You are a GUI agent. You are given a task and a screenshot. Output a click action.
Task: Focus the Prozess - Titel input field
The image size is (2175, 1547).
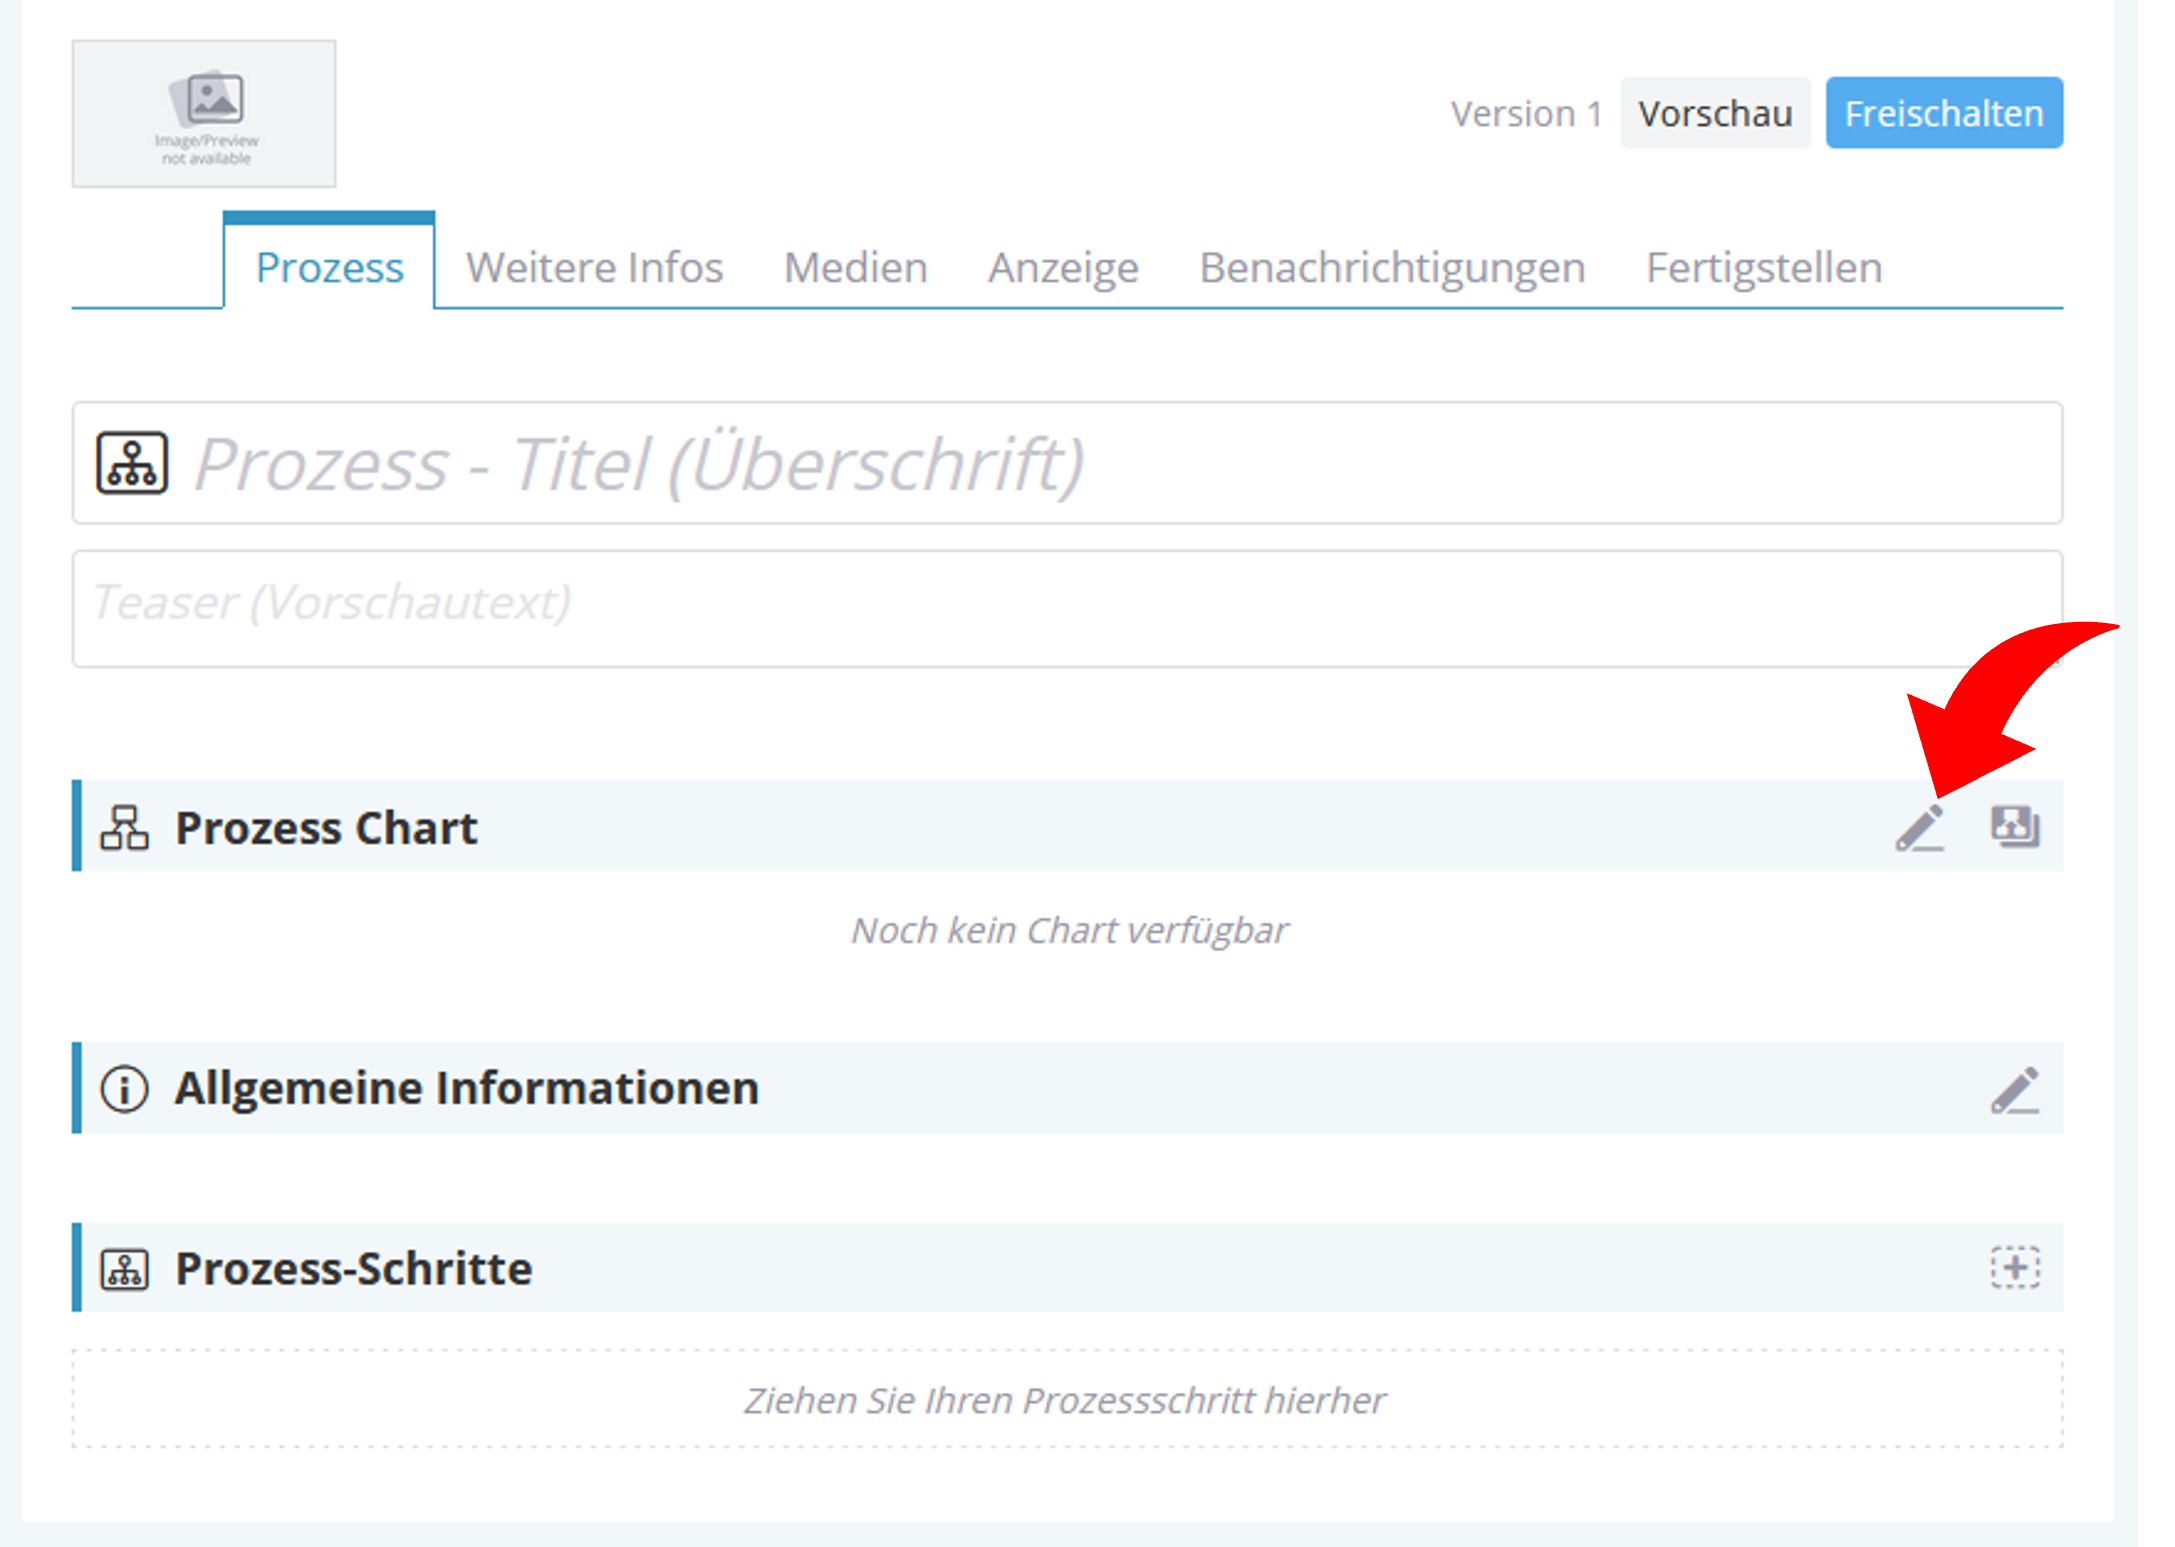(x=1067, y=463)
